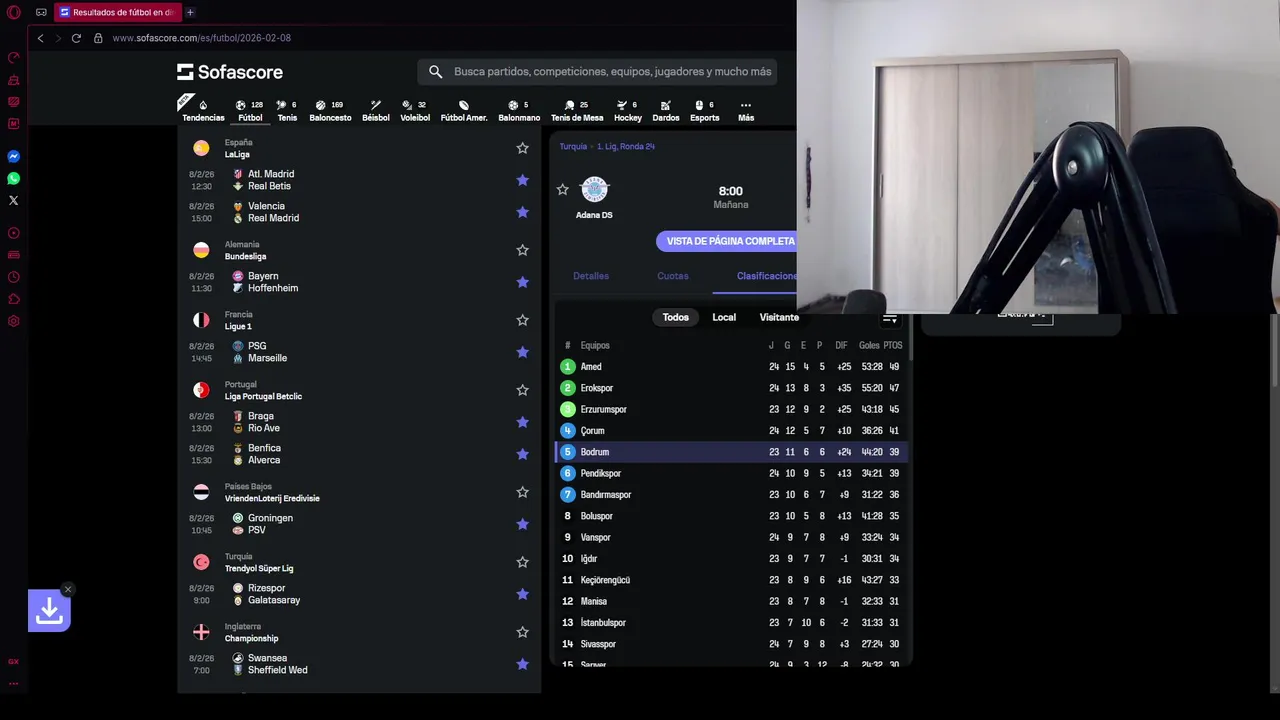Open the Groningen vs PSV match
This screenshot has height=720, width=1280.
pyautogui.click(x=360, y=524)
